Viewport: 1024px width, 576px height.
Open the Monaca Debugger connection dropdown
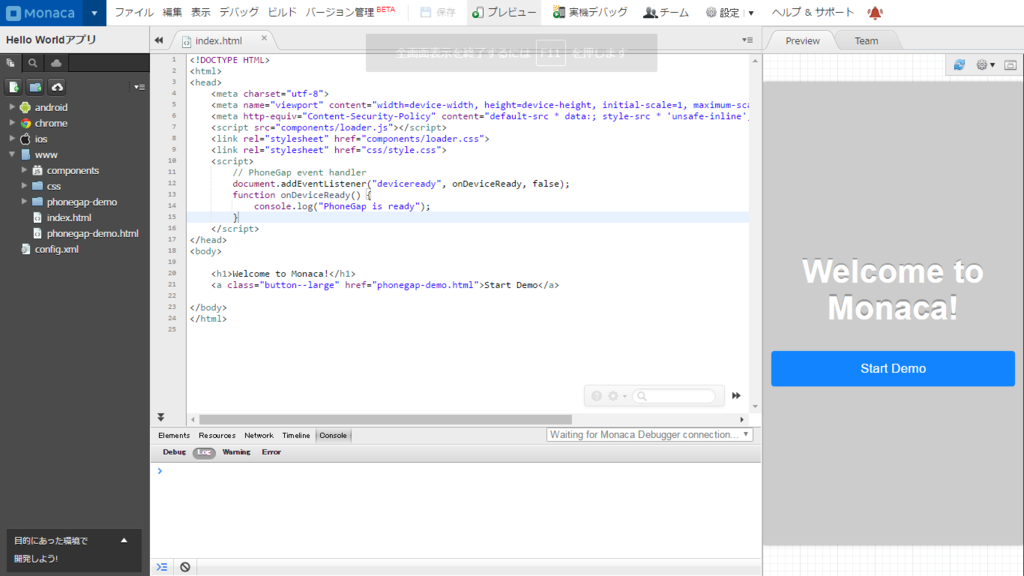649,435
